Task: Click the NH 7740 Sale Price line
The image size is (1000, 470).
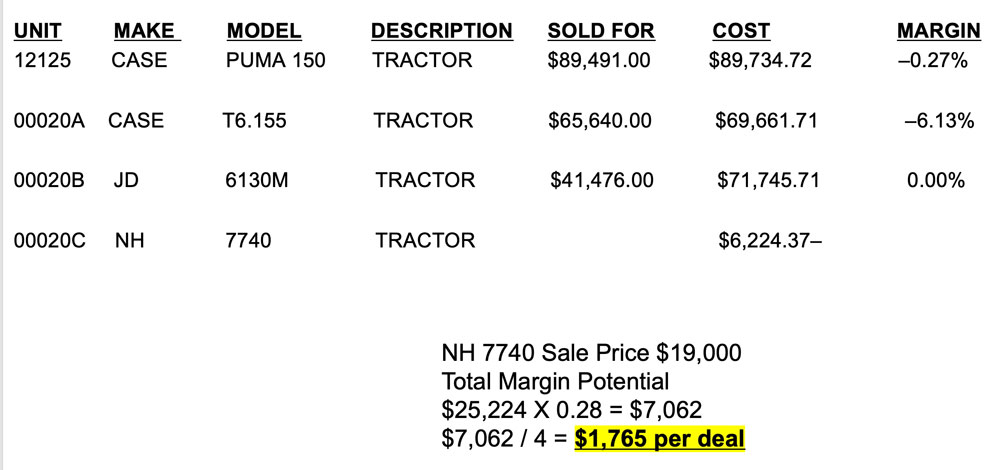Action: (x=591, y=352)
